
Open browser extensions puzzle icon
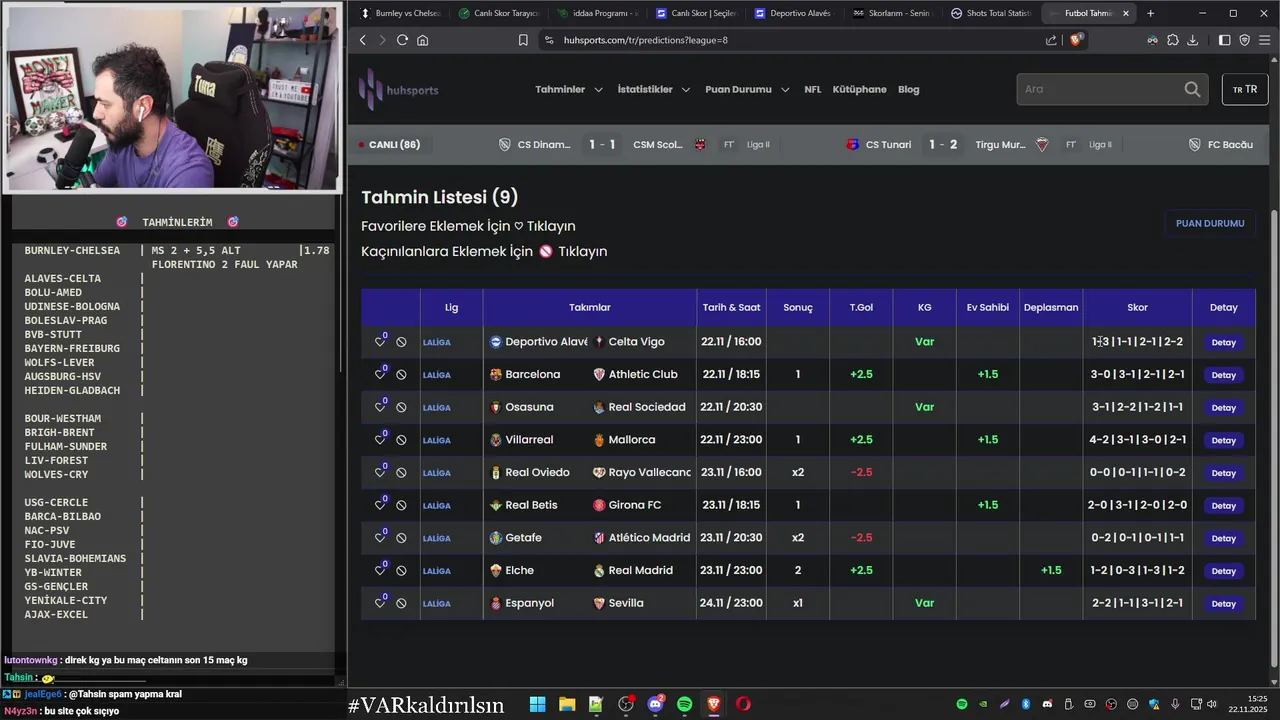click(1173, 40)
